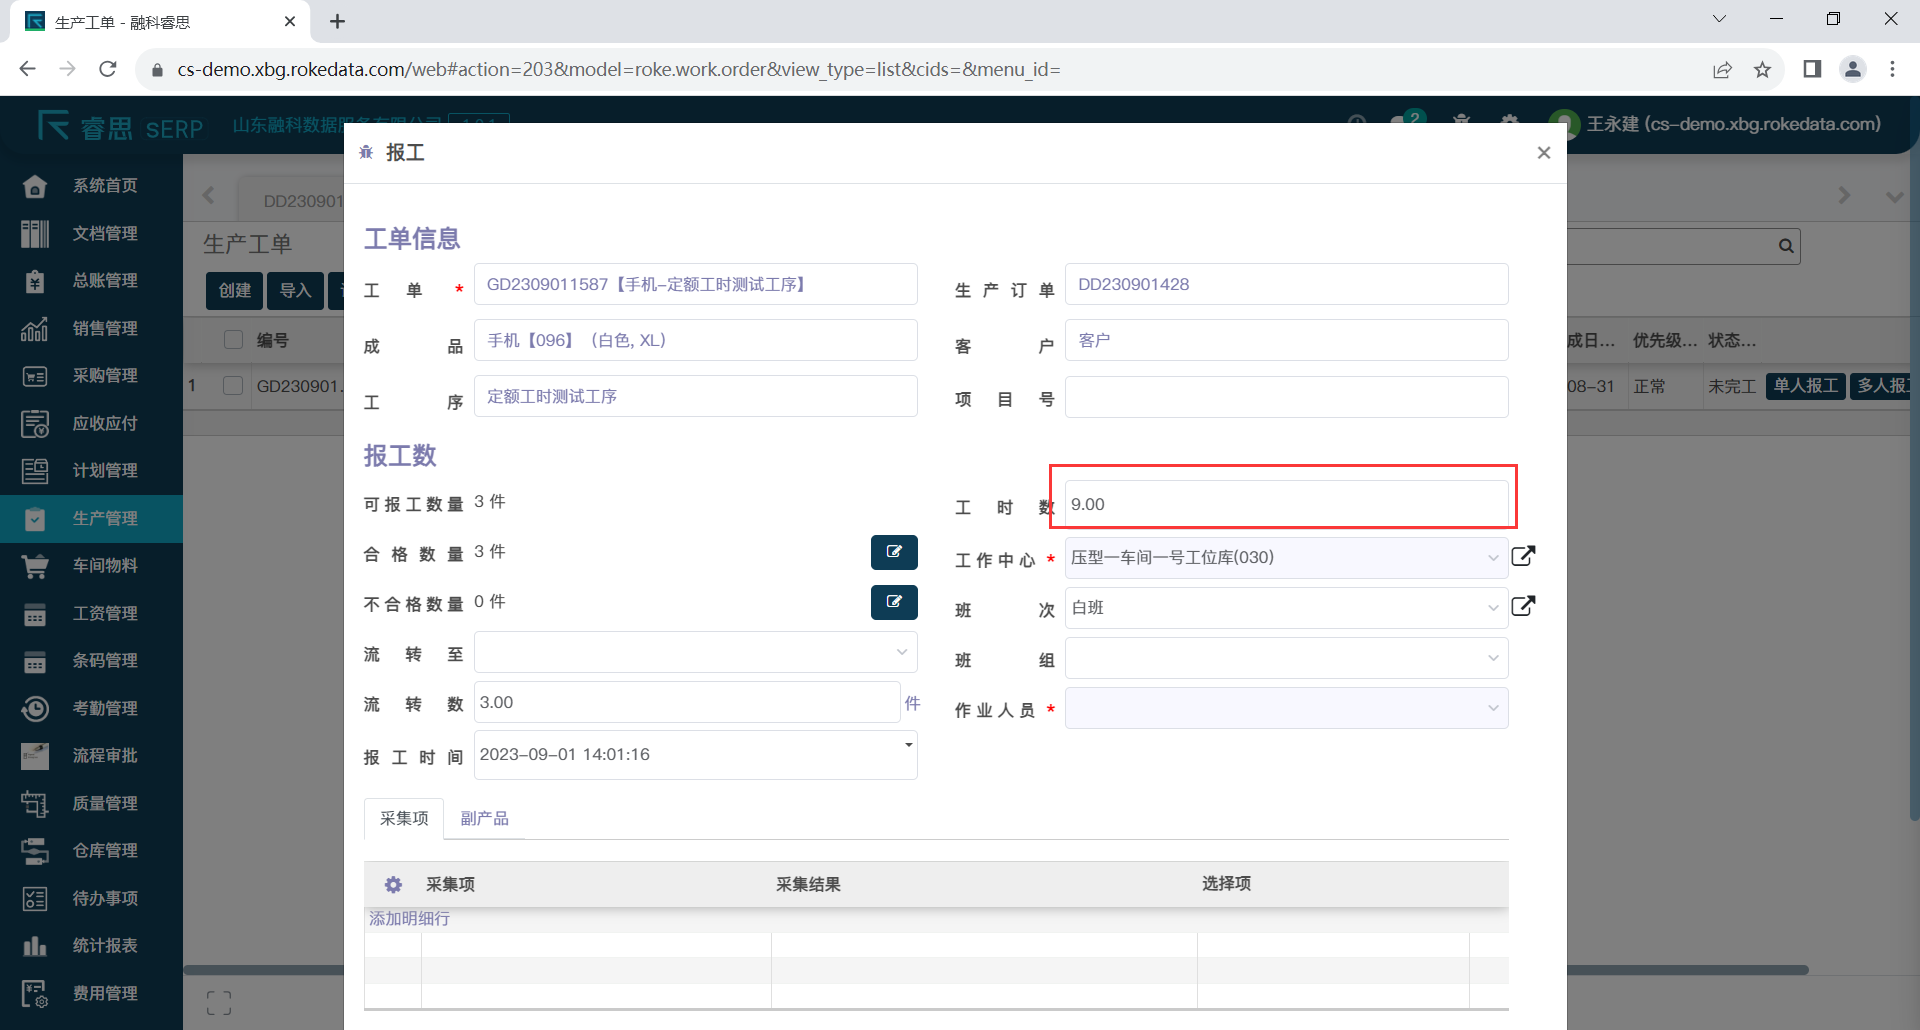This screenshot has width=1920, height=1030.
Task: Click the fullscreen icon at bottom left
Action: pos(218,1003)
